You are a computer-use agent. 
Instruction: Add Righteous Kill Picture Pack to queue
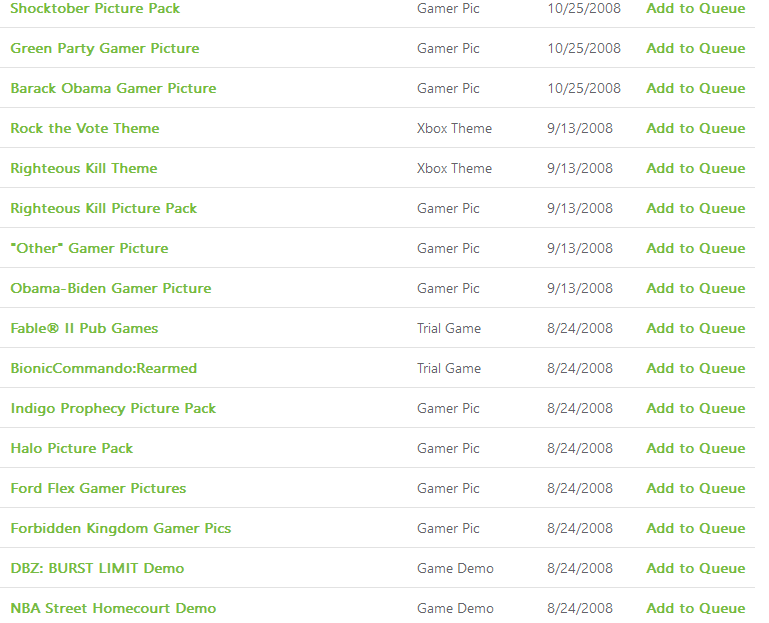click(x=695, y=208)
